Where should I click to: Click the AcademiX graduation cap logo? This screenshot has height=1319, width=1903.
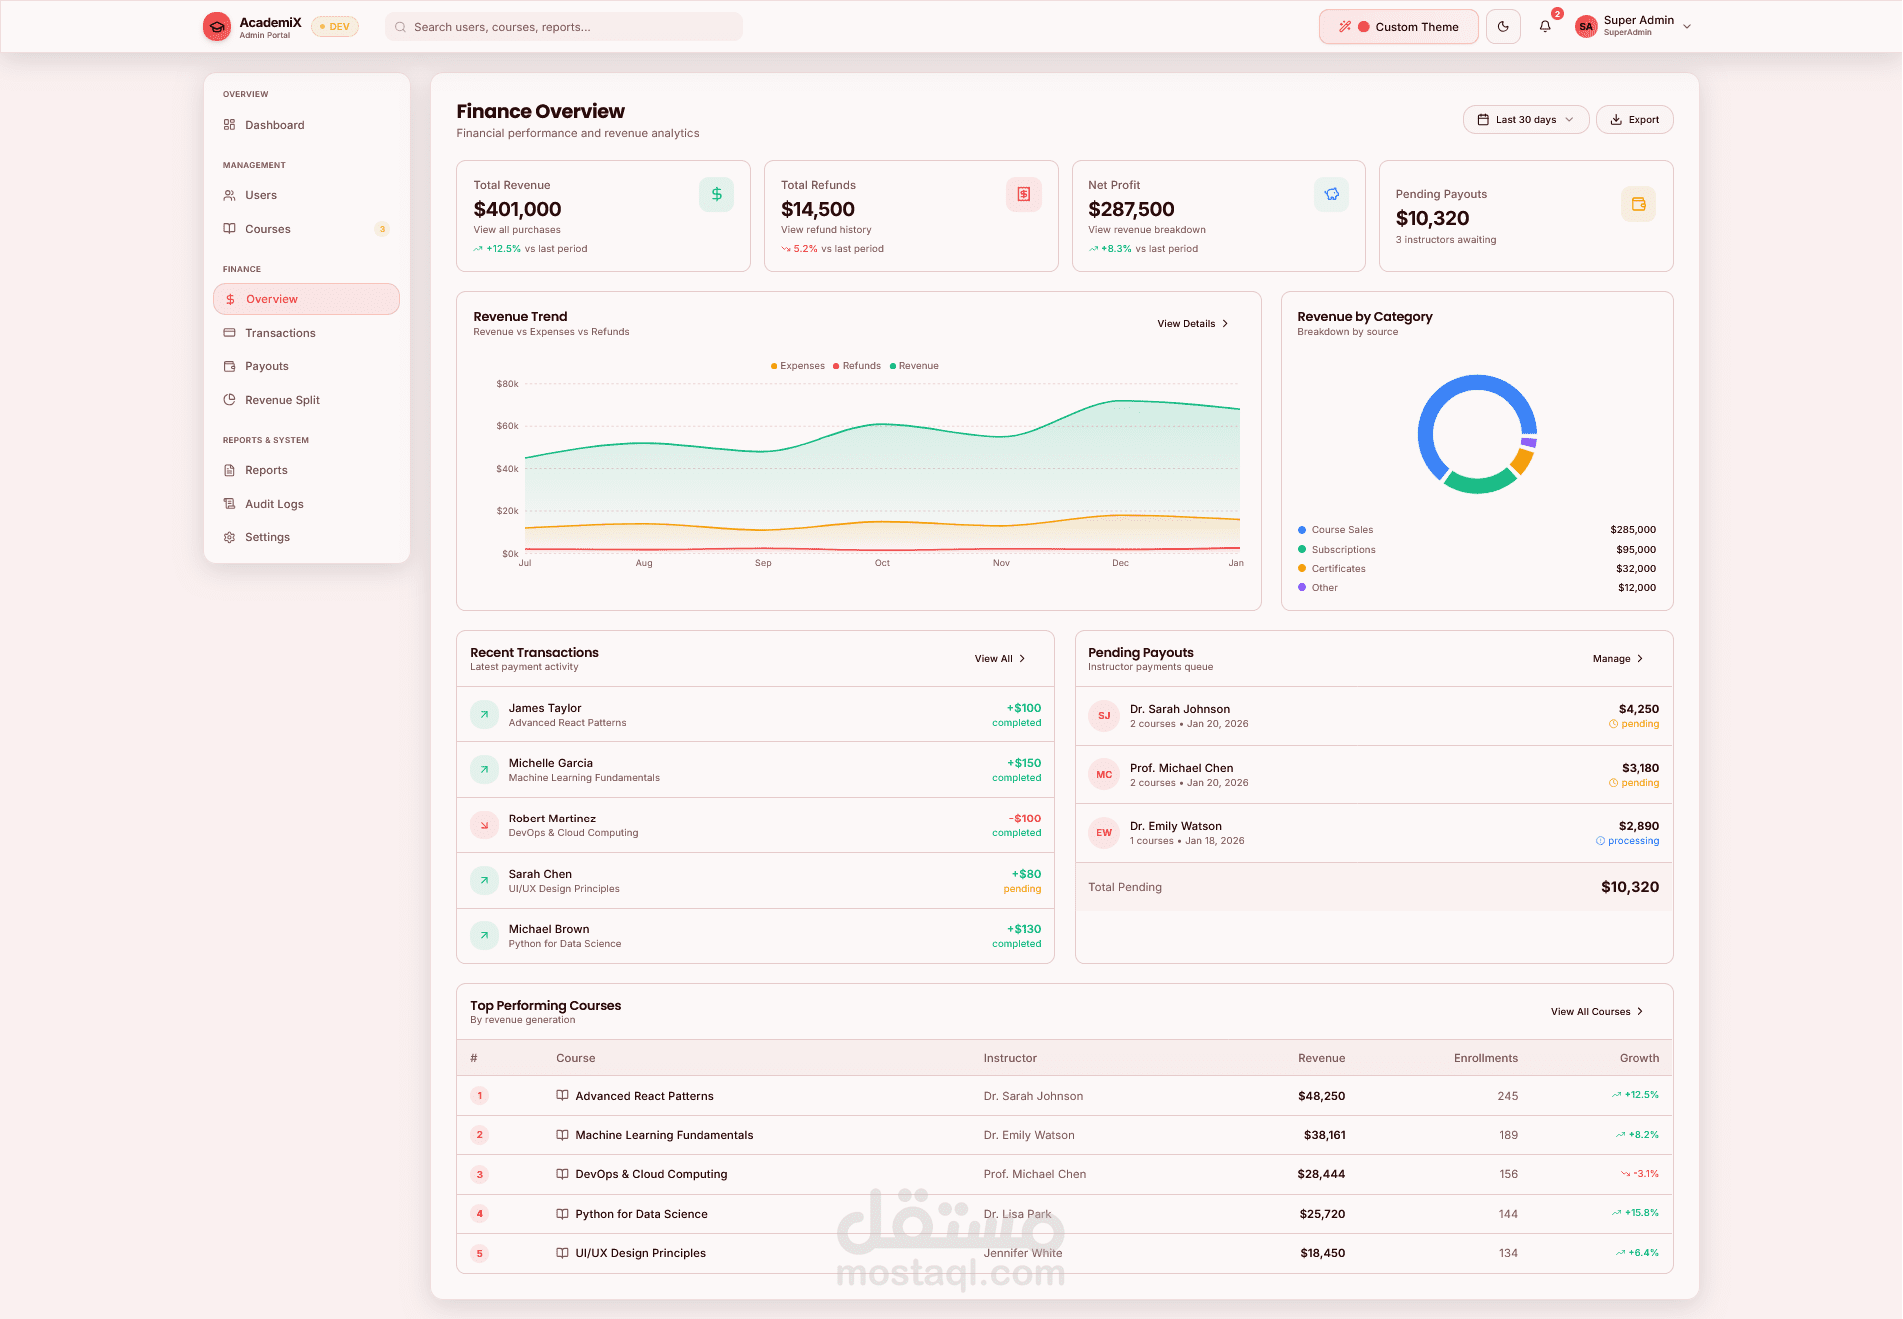point(216,27)
